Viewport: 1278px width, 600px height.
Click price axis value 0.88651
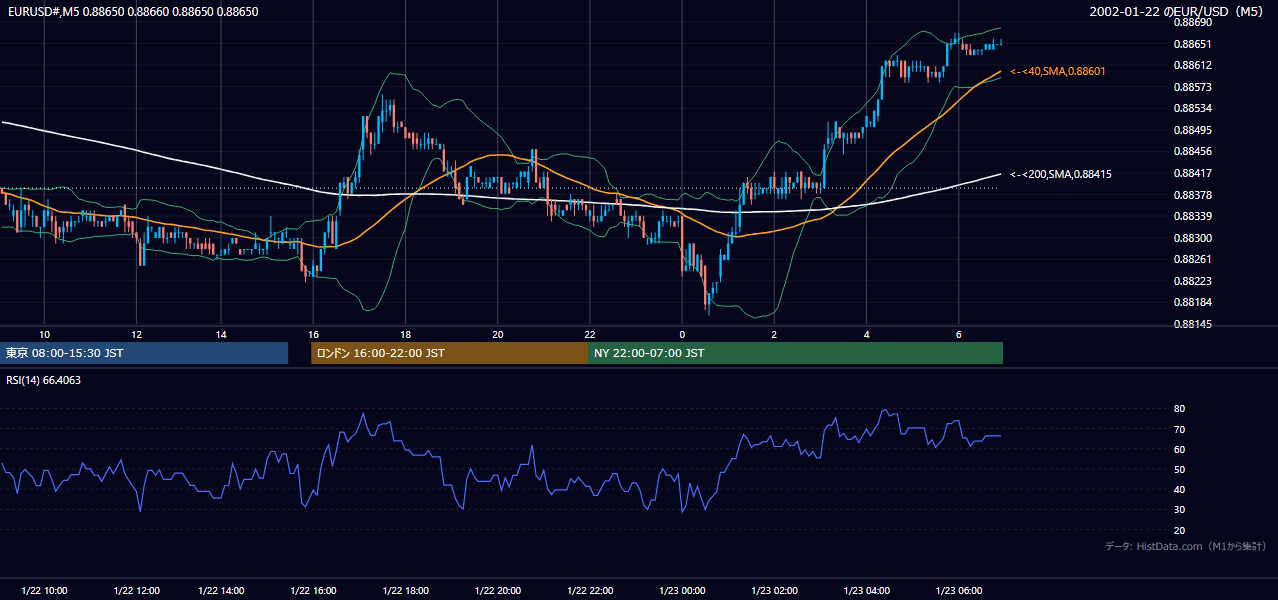[x=1192, y=44]
